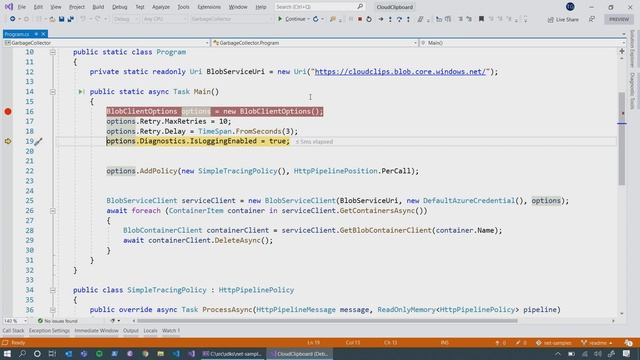Image resolution: width=640 pixels, height=360 pixels.
Task: Open the 140% zoom level dropdown
Action: [x=16, y=321]
